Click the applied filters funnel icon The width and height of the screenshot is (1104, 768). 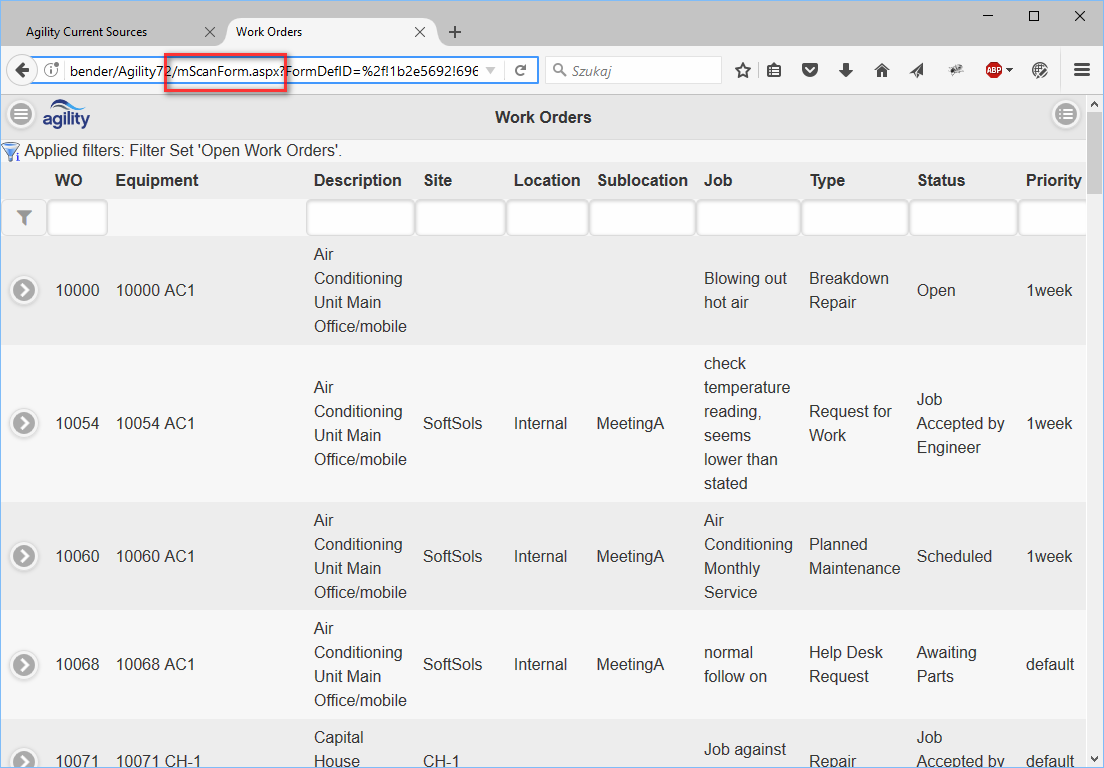click(11, 151)
